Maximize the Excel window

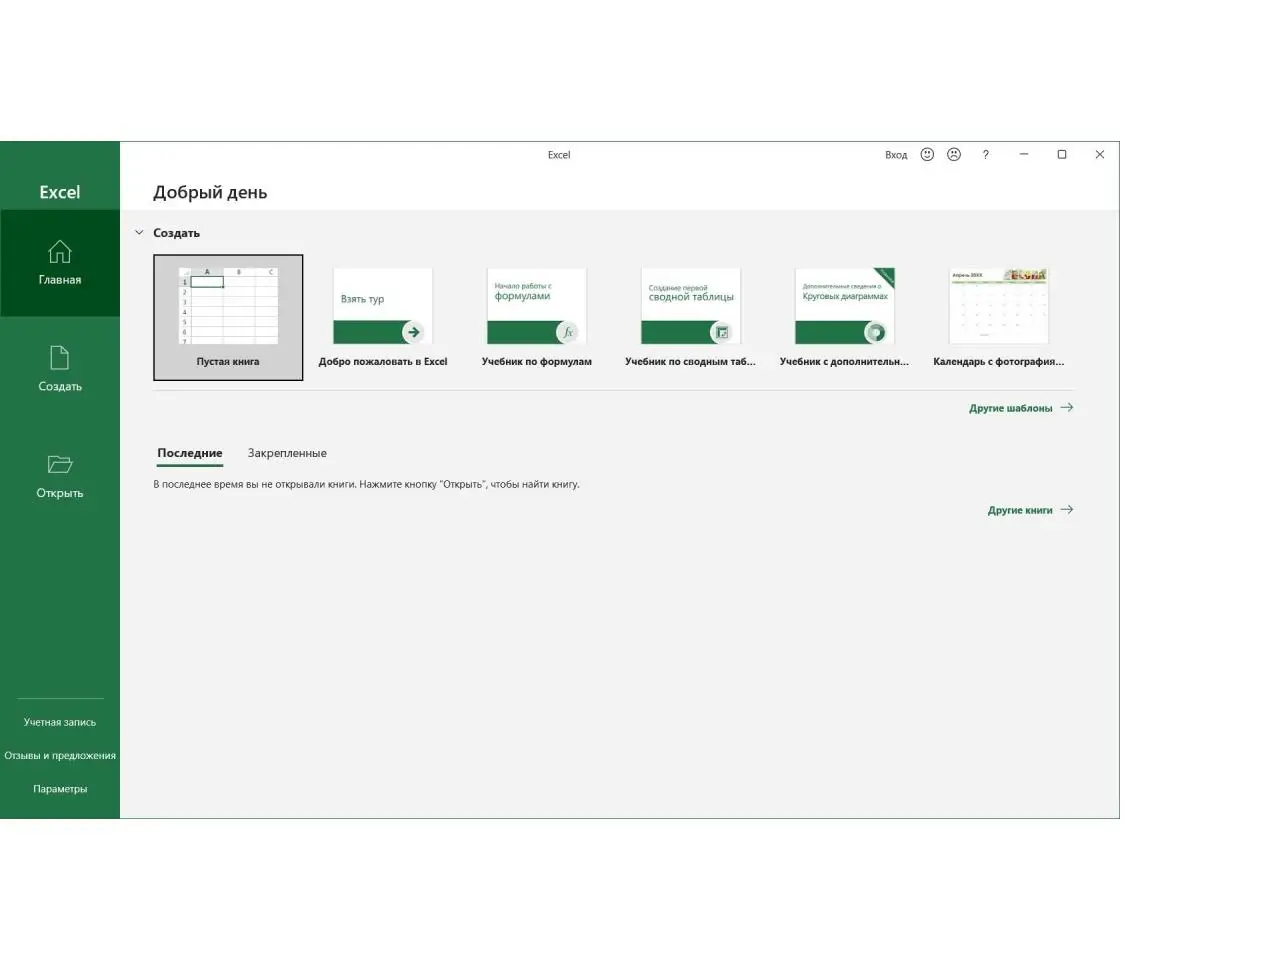coord(1062,155)
